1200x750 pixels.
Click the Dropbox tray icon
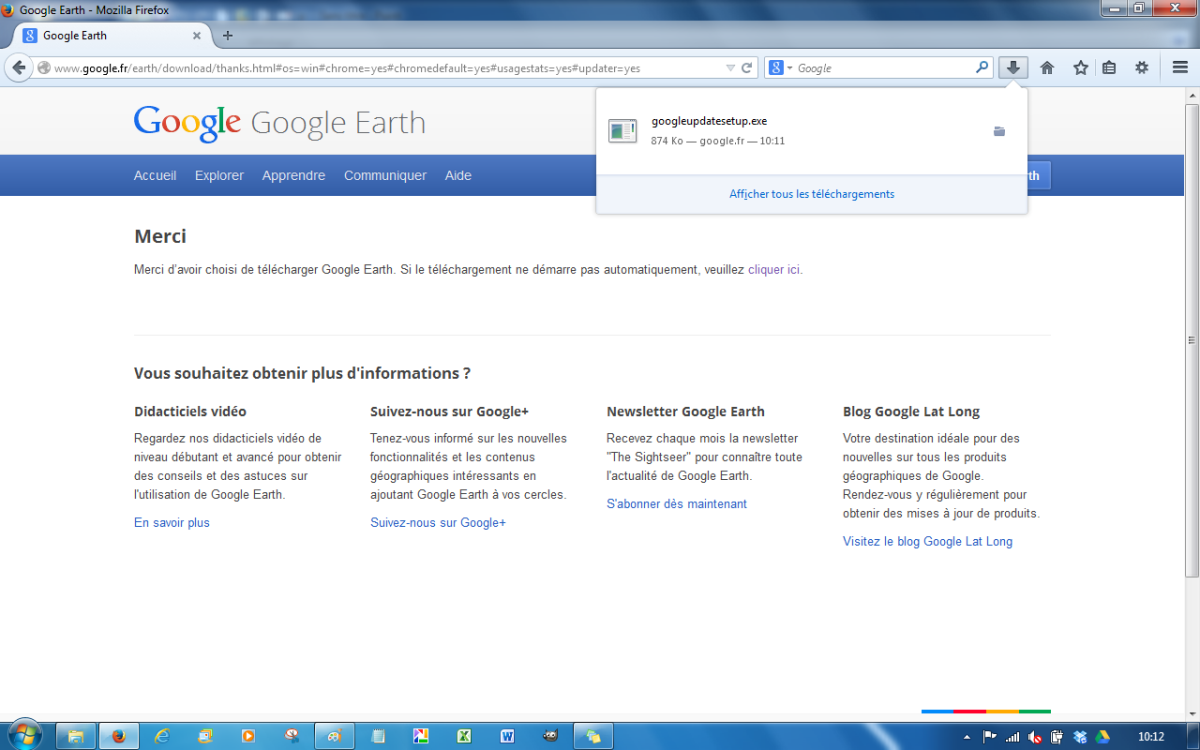point(1080,737)
